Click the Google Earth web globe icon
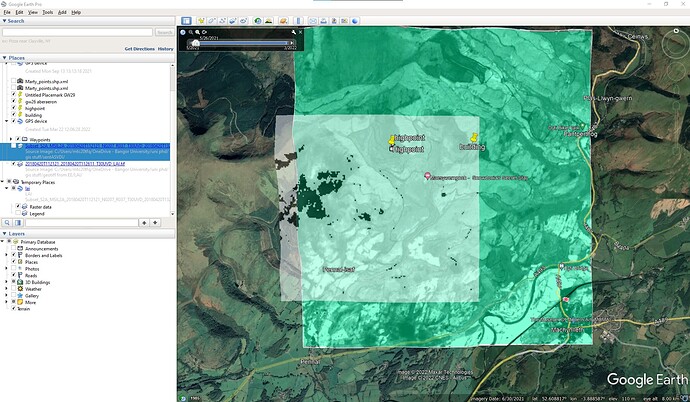This screenshot has height=402, width=690. (355, 21)
